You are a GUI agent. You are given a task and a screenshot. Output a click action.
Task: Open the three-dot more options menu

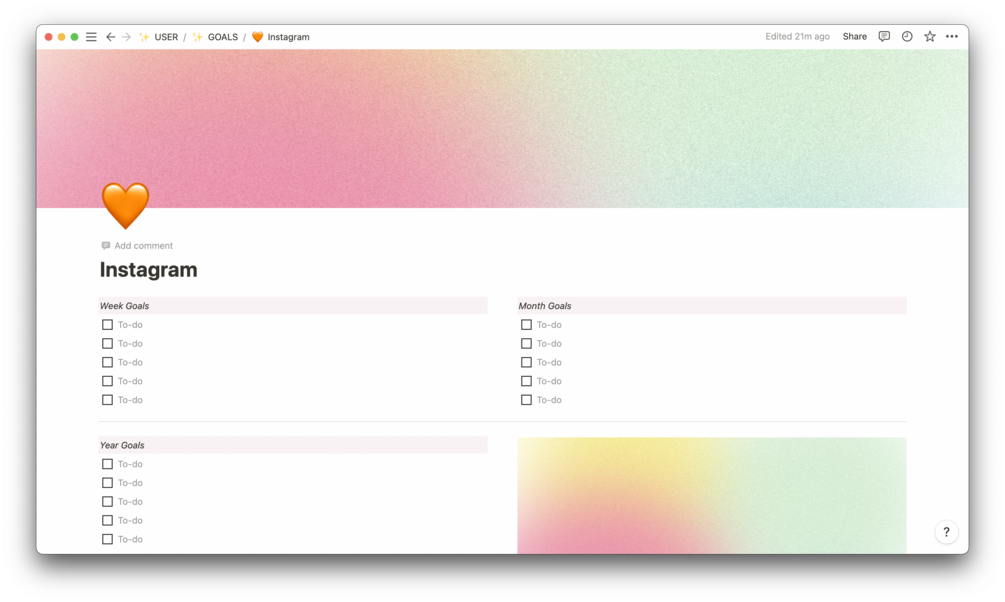952,37
